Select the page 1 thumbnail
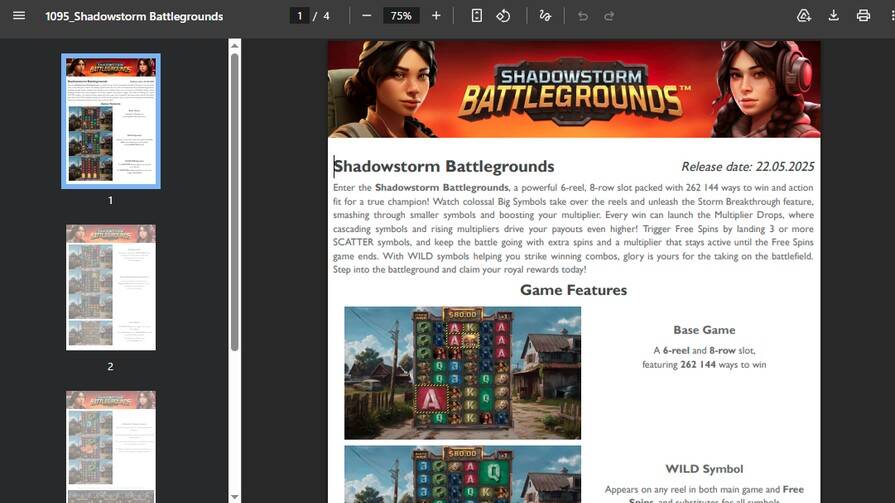 point(111,121)
